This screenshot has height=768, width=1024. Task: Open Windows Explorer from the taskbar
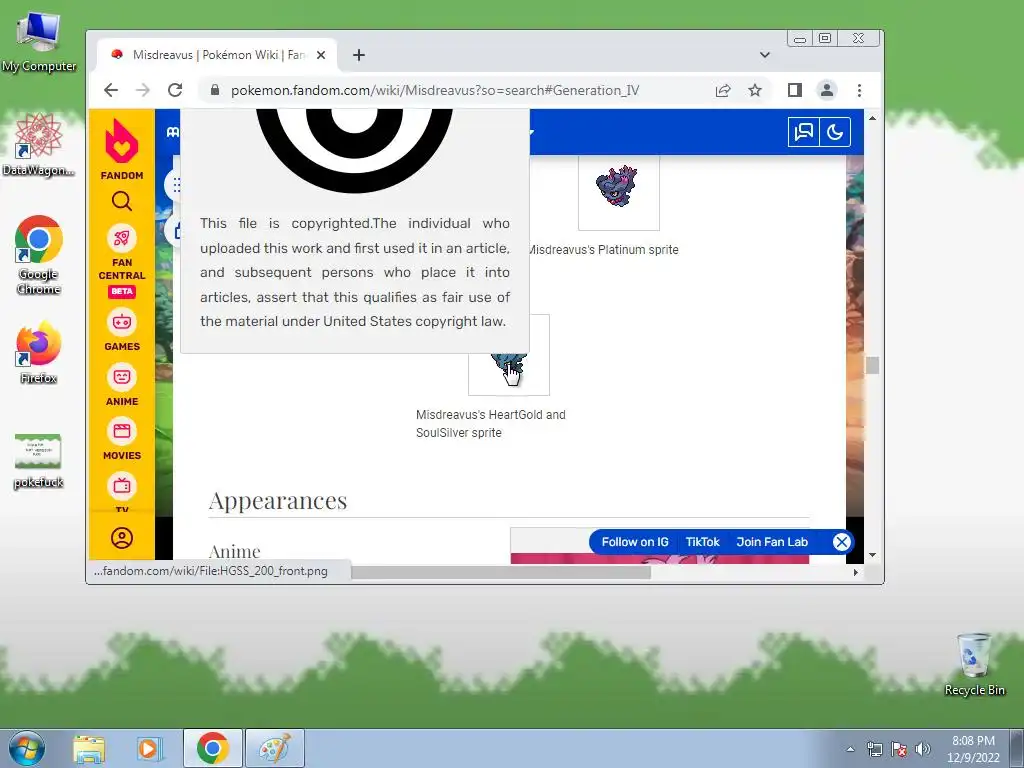pyautogui.click(x=89, y=748)
